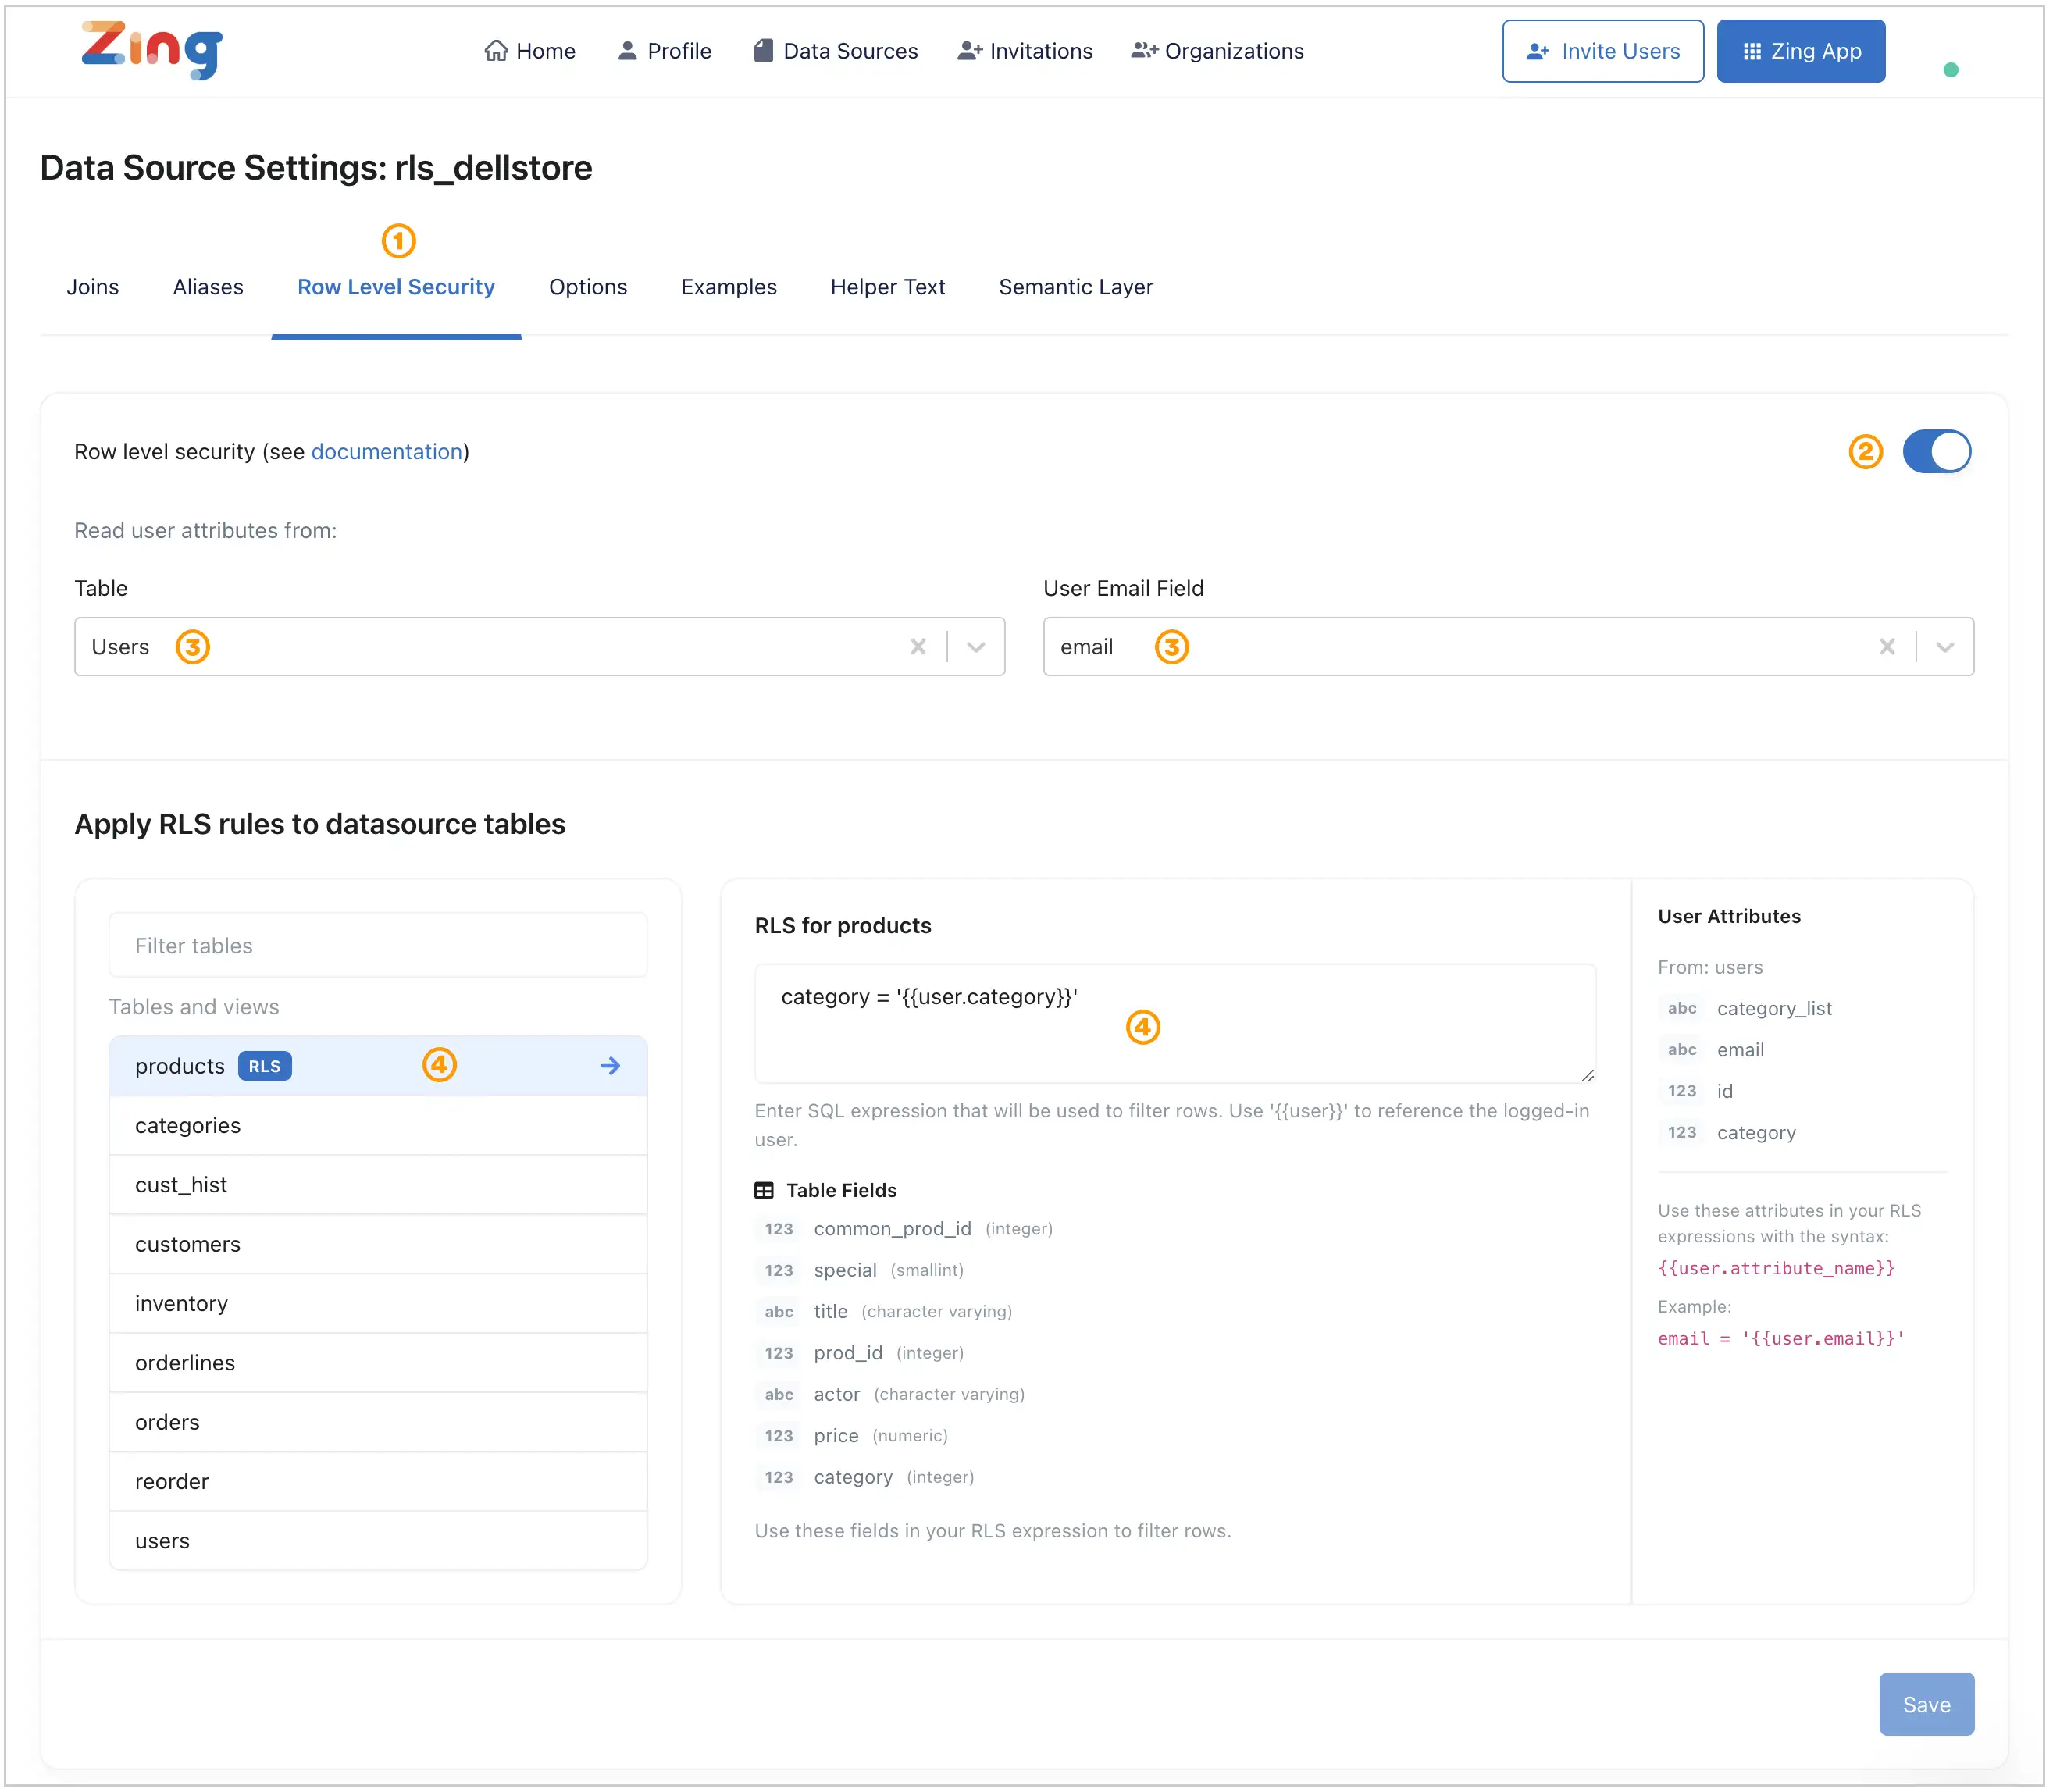
Task: Switch to the Semantic Layer tab
Action: pos(1078,288)
